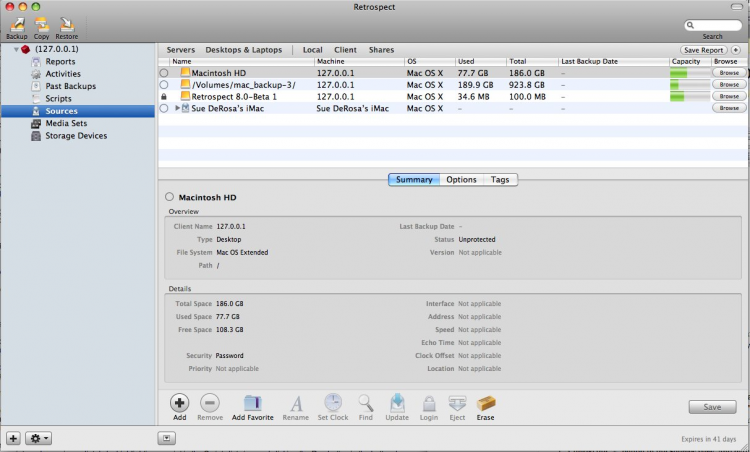This screenshot has width=750, height=452.
Task: Click the toolbar toggle pill in the title bar
Action: point(737,7)
